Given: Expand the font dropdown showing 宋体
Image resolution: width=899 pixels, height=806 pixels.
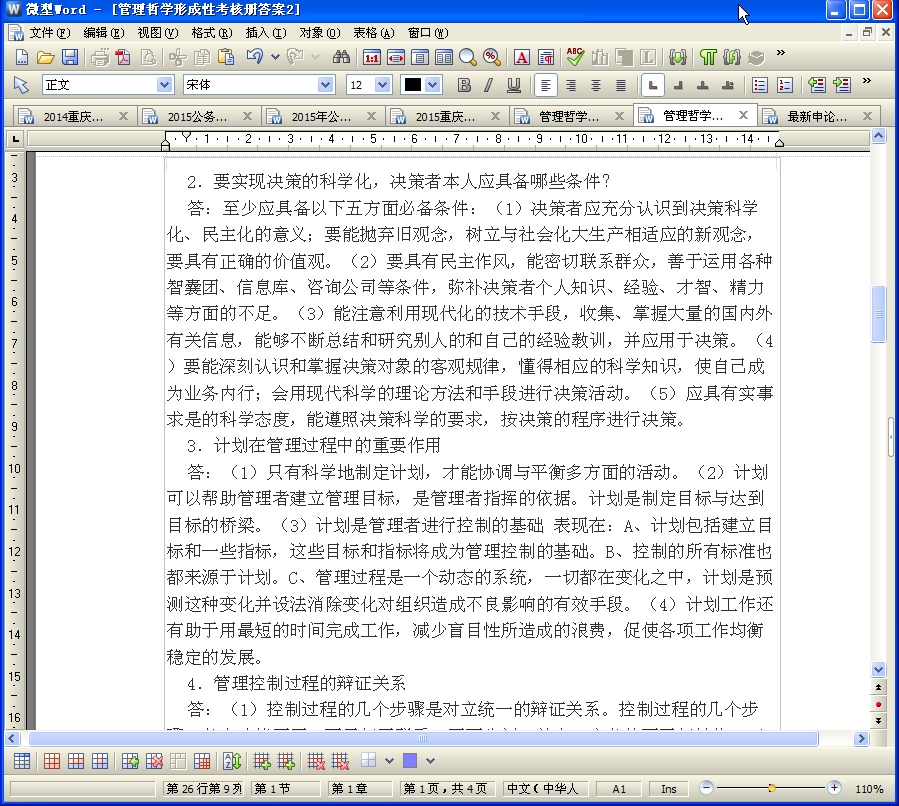Looking at the screenshot, I should point(325,85).
